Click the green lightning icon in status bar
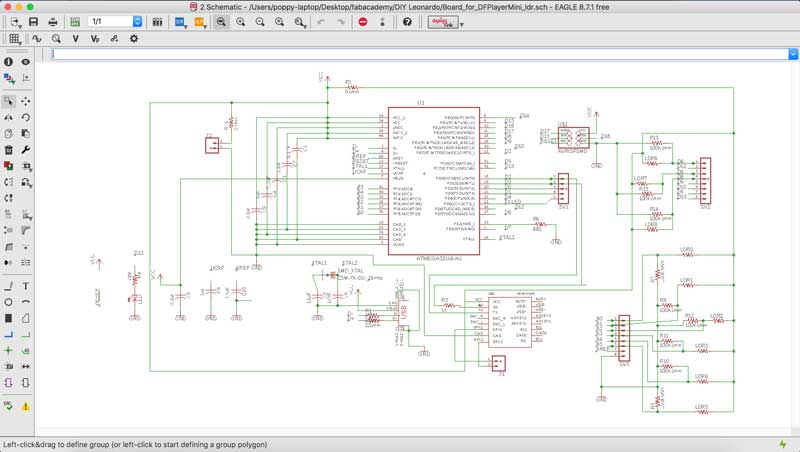The height and width of the screenshot is (452, 800). pyautogui.click(x=783, y=444)
